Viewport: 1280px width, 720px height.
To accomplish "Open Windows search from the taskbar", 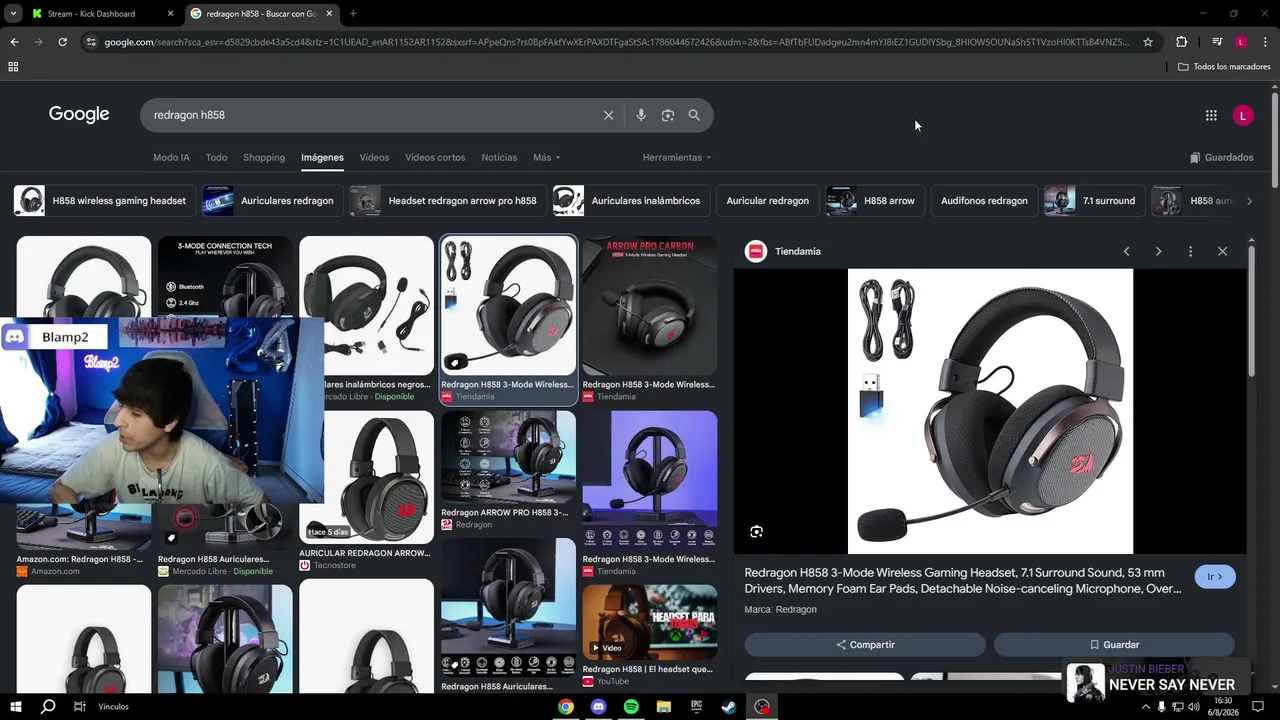I will point(48,707).
